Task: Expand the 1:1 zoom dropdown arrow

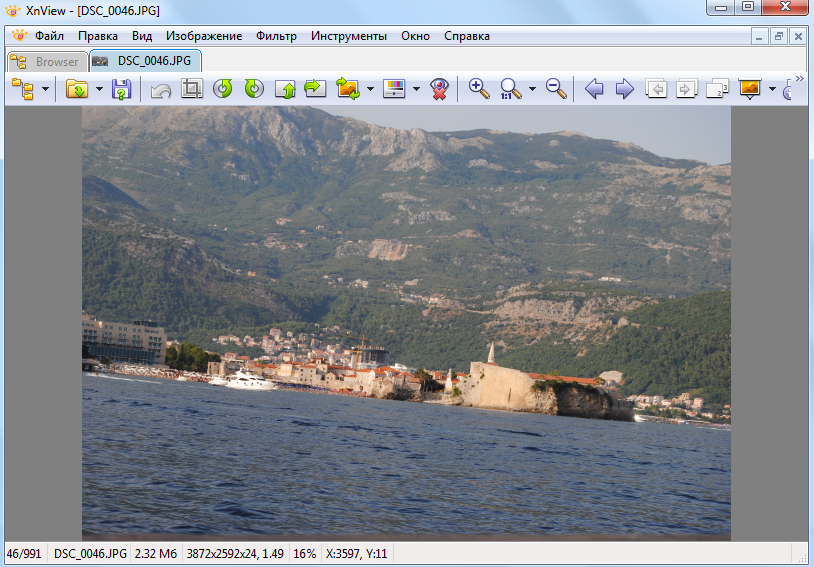Action: (532, 89)
